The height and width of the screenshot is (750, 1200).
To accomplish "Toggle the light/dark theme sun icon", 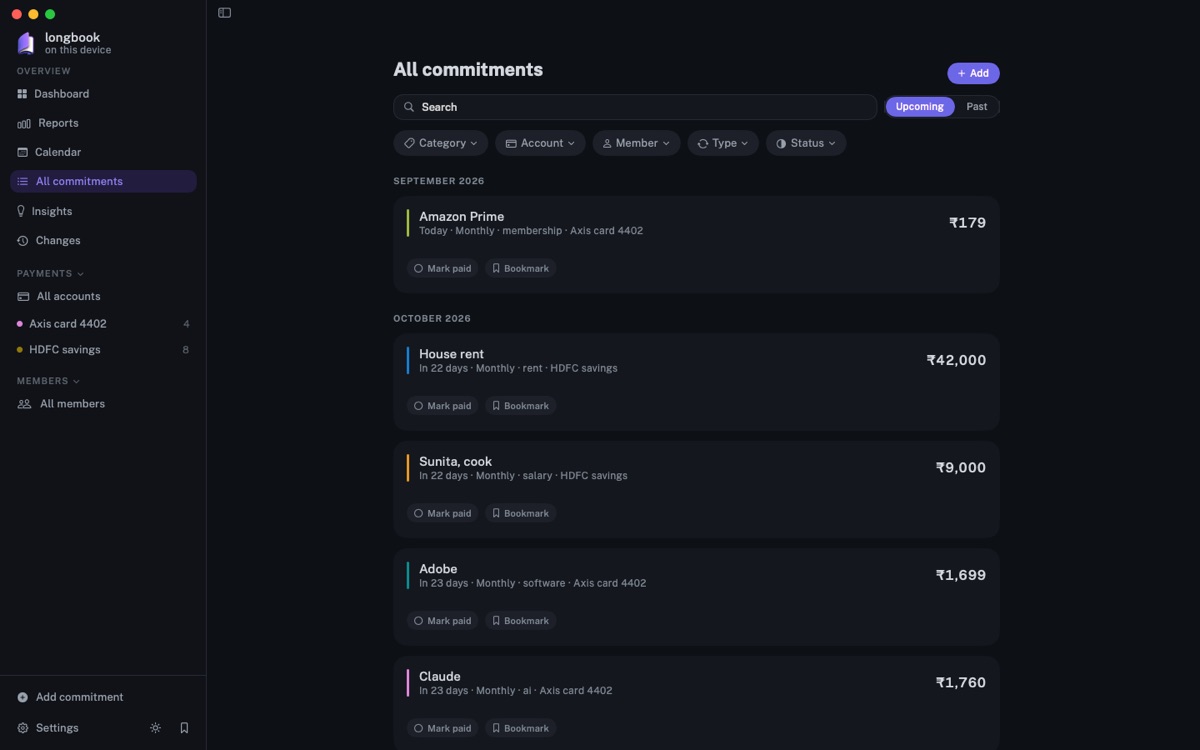I will tap(155, 728).
